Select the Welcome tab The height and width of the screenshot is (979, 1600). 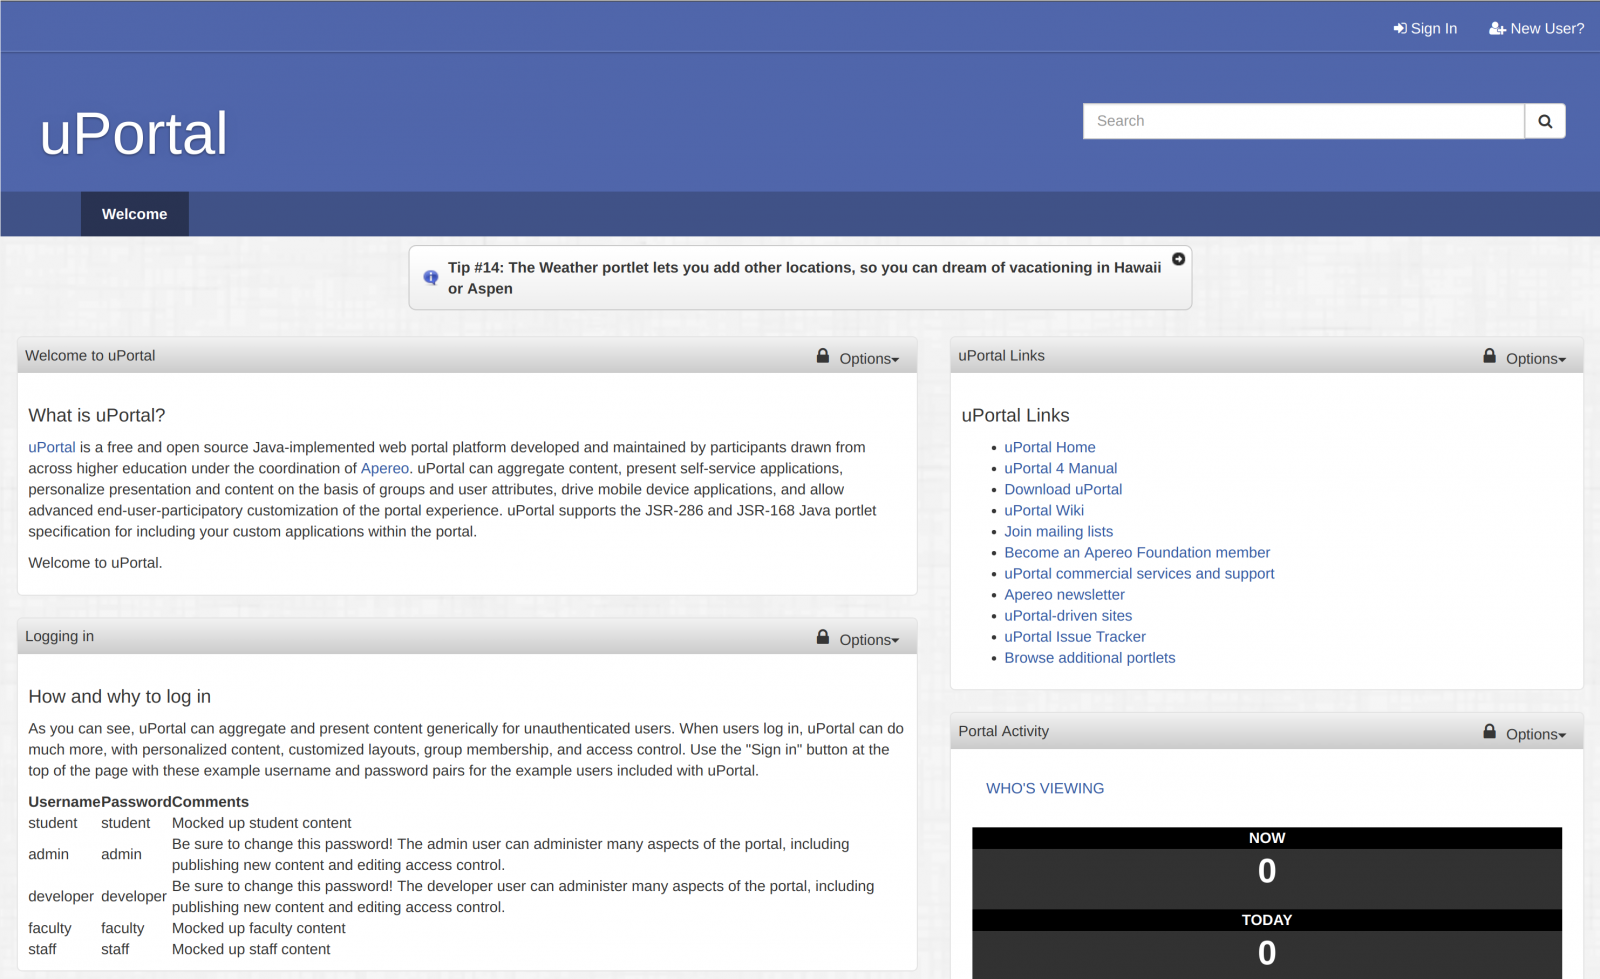tap(135, 214)
